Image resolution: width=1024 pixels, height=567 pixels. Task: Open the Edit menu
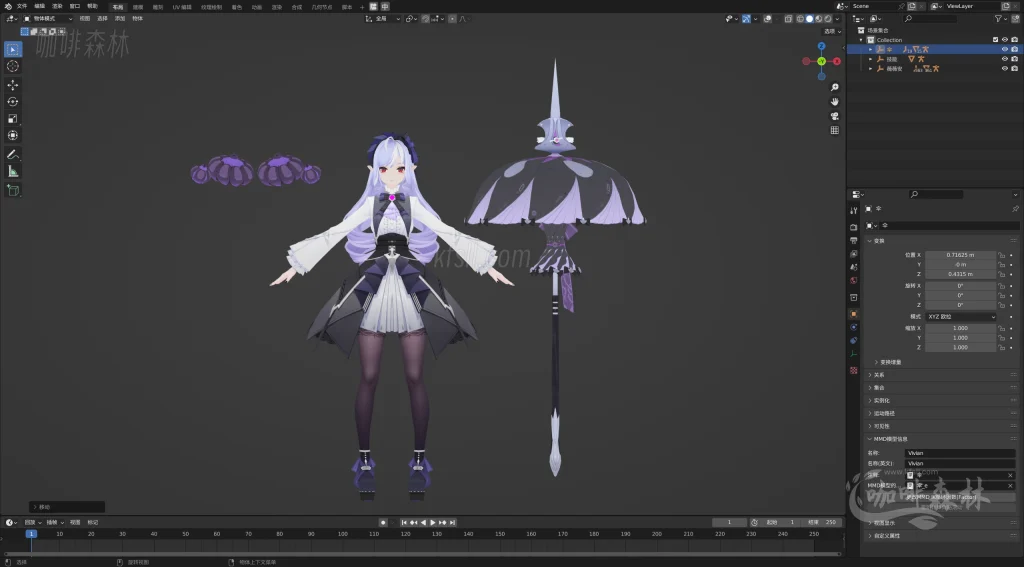(39, 6)
